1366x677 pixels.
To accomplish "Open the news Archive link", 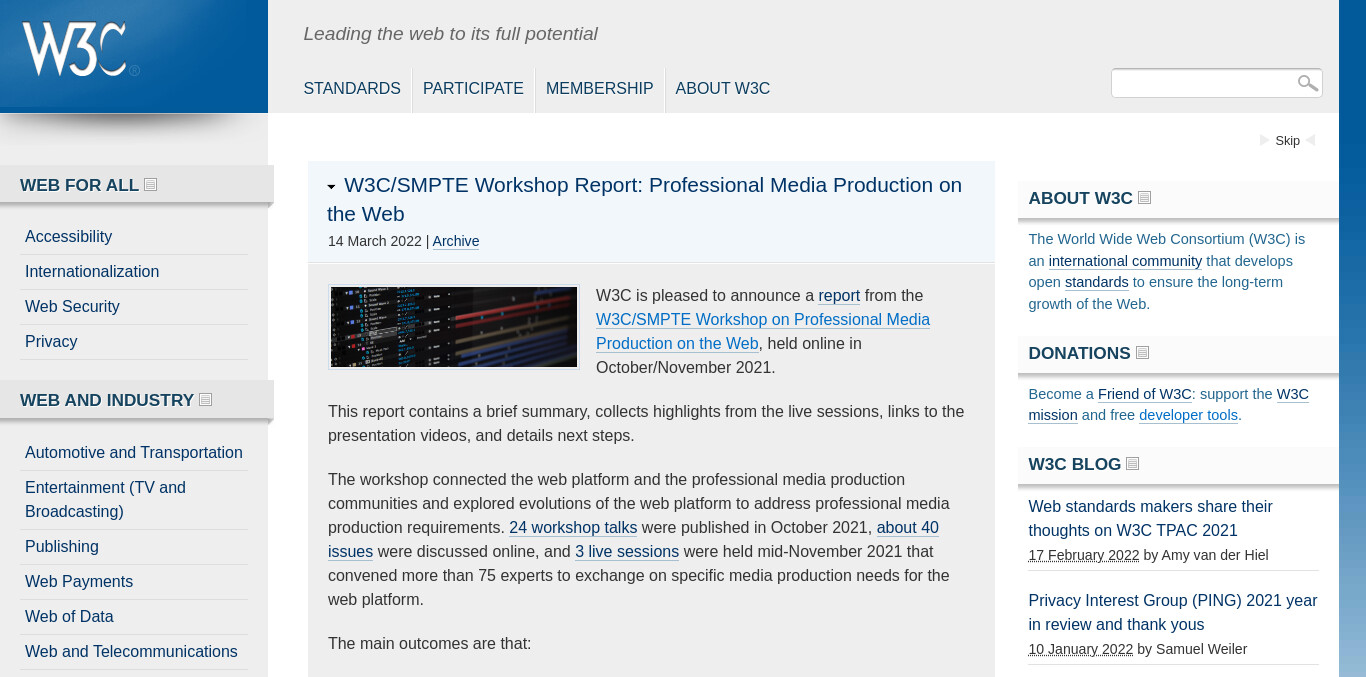I will (x=456, y=241).
